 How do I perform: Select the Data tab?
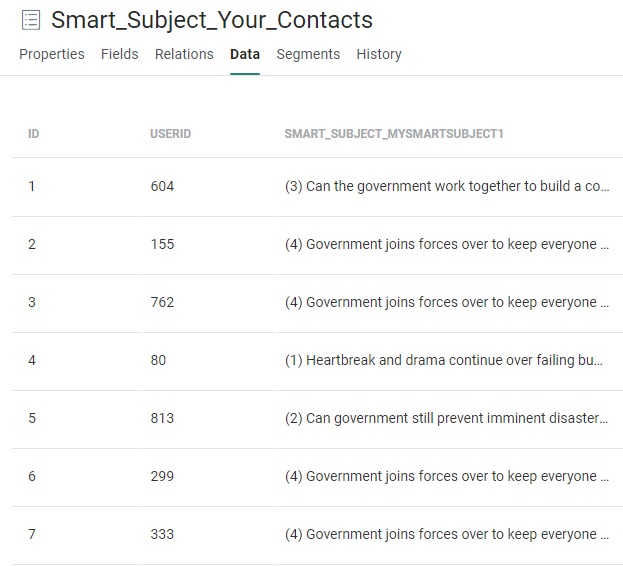[245, 54]
